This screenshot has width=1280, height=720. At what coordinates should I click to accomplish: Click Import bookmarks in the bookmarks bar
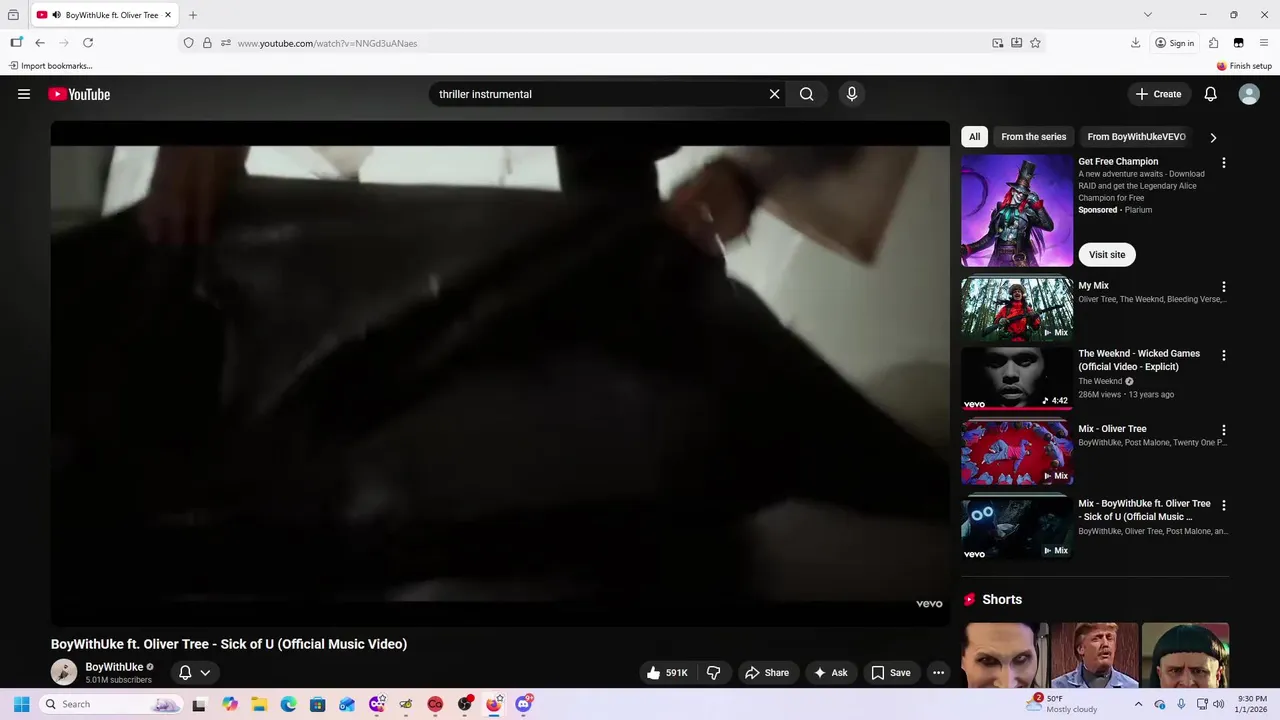point(50,66)
